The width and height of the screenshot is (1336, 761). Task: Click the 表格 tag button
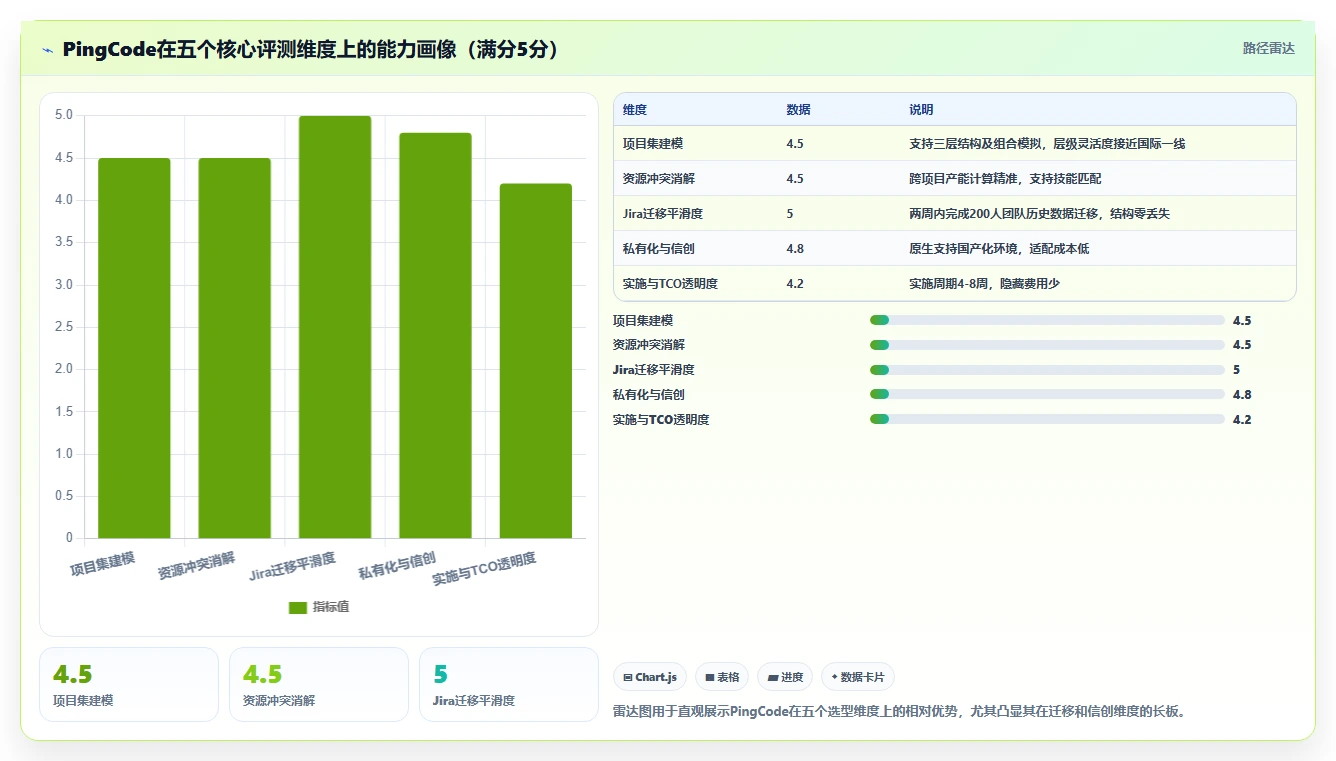(x=722, y=677)
